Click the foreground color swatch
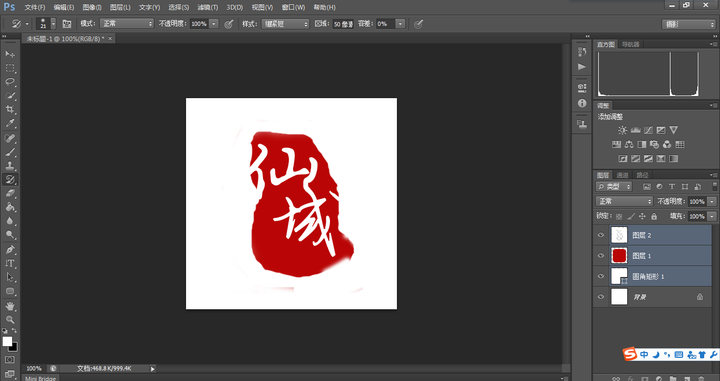The image size is (720, 381). [x=7, y=342]
